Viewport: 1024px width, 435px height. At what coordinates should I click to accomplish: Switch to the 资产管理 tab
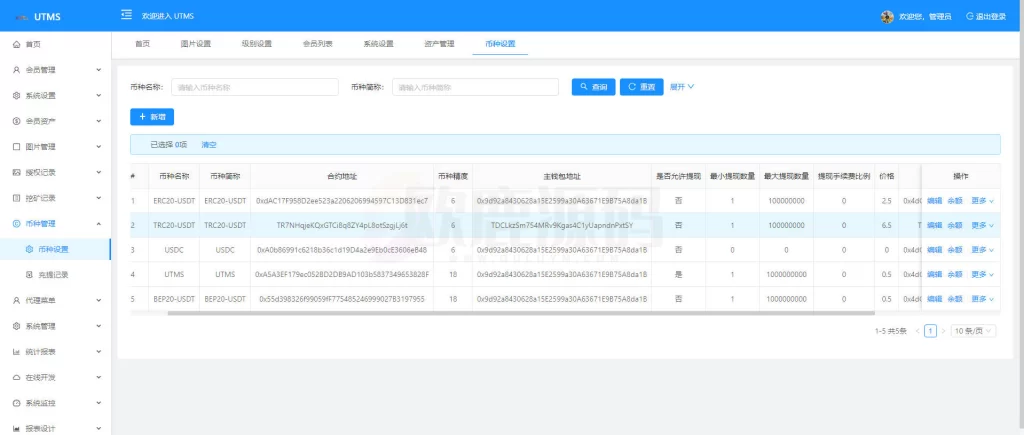click(439, 44)
